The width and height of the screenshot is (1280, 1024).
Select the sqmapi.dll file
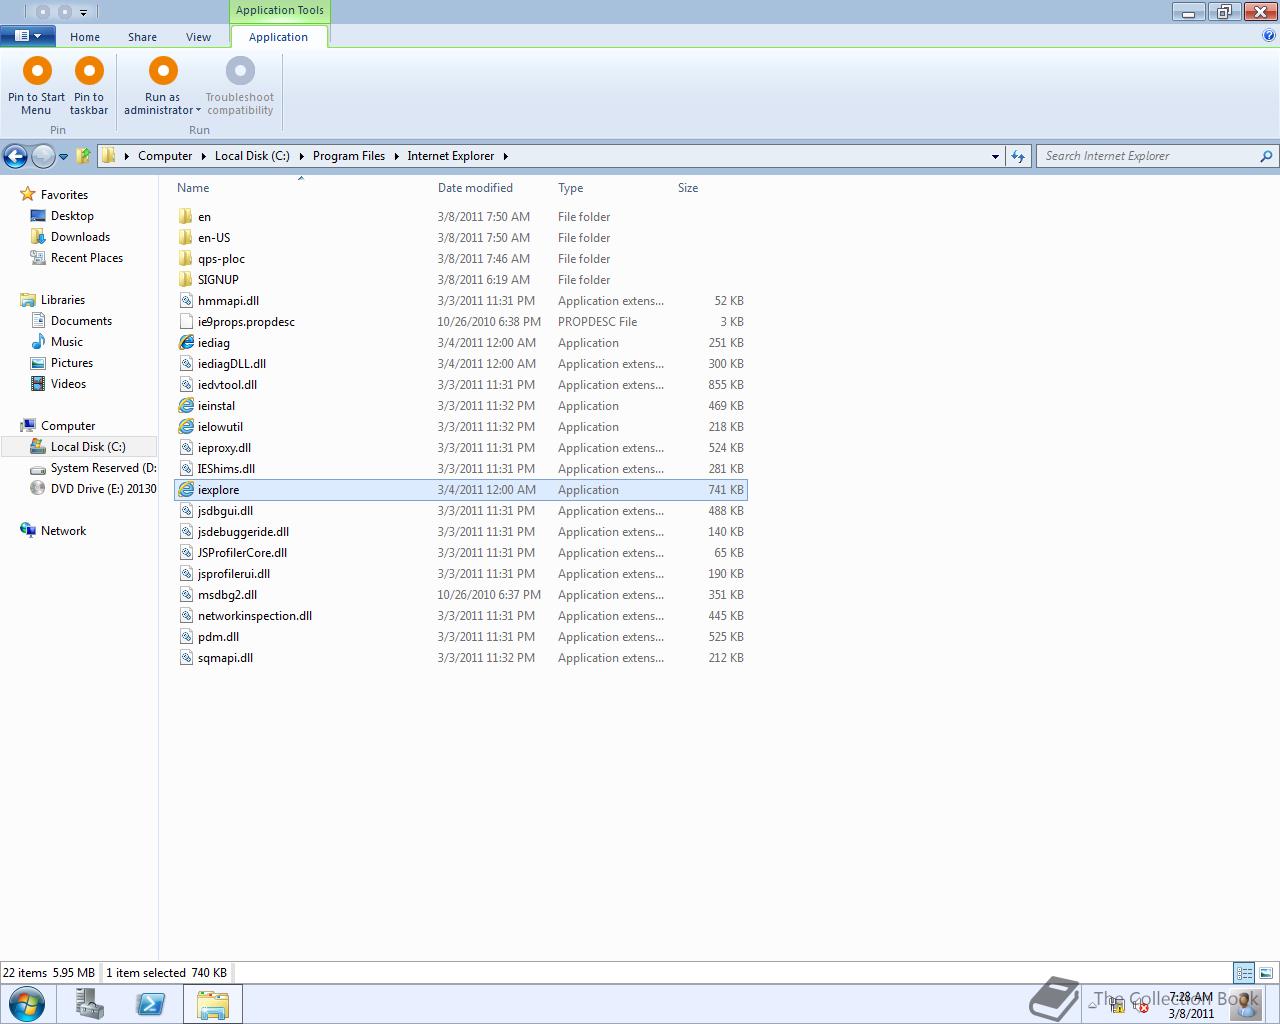(x=225, y=658)
